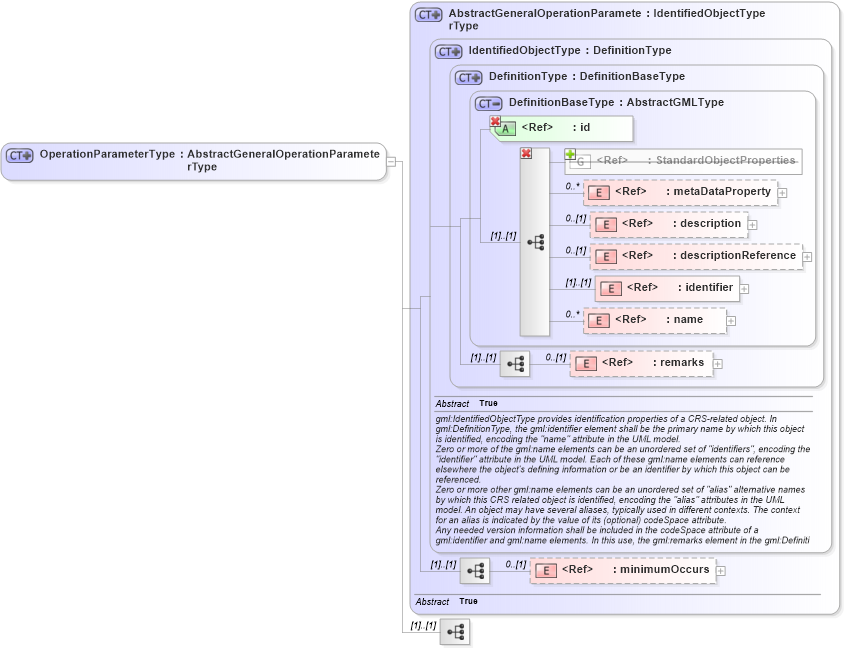Screen dimensions: 844x649
Task: Click the CT icon of IdentifiedObjectType
Action: coord(448,52)
